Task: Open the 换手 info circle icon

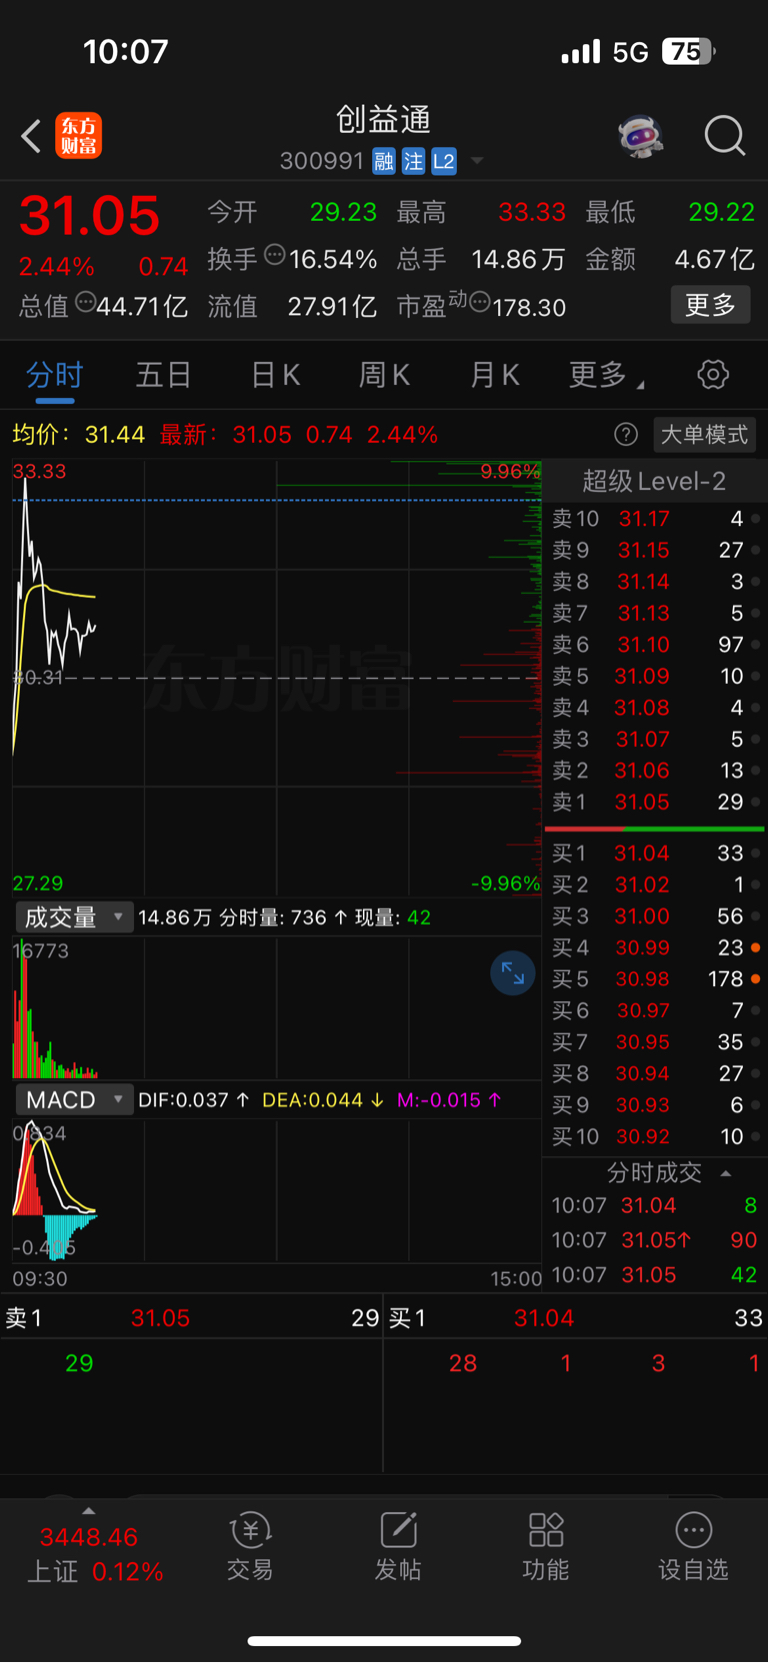Action: (275, 256)
